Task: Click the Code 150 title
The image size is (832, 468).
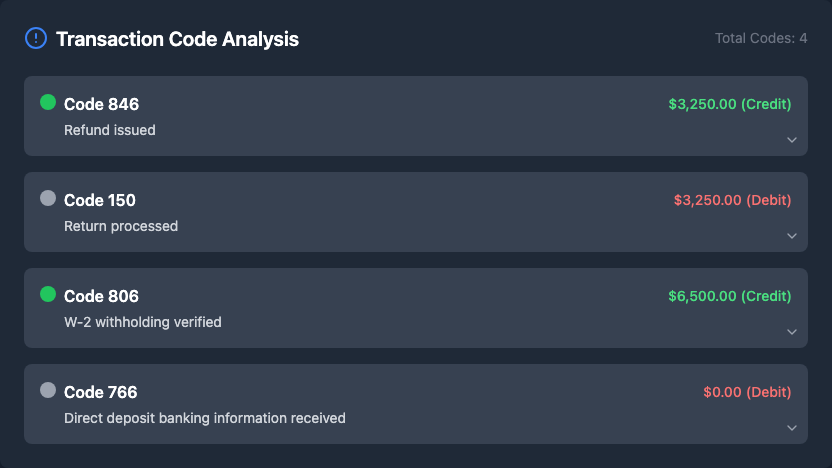Action: (x=100, y=200)
